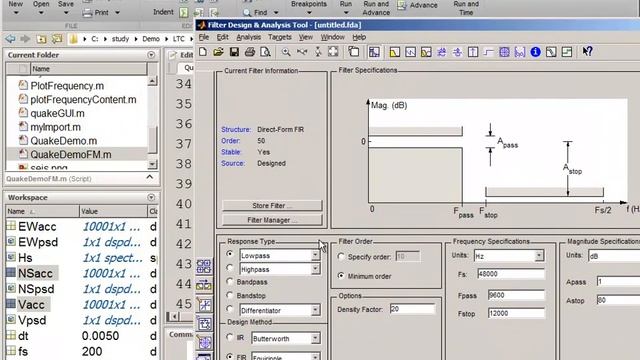Show the Pole/Zero plot icon
The width and height of the screenshot is (640, 360).
[504, 52]
